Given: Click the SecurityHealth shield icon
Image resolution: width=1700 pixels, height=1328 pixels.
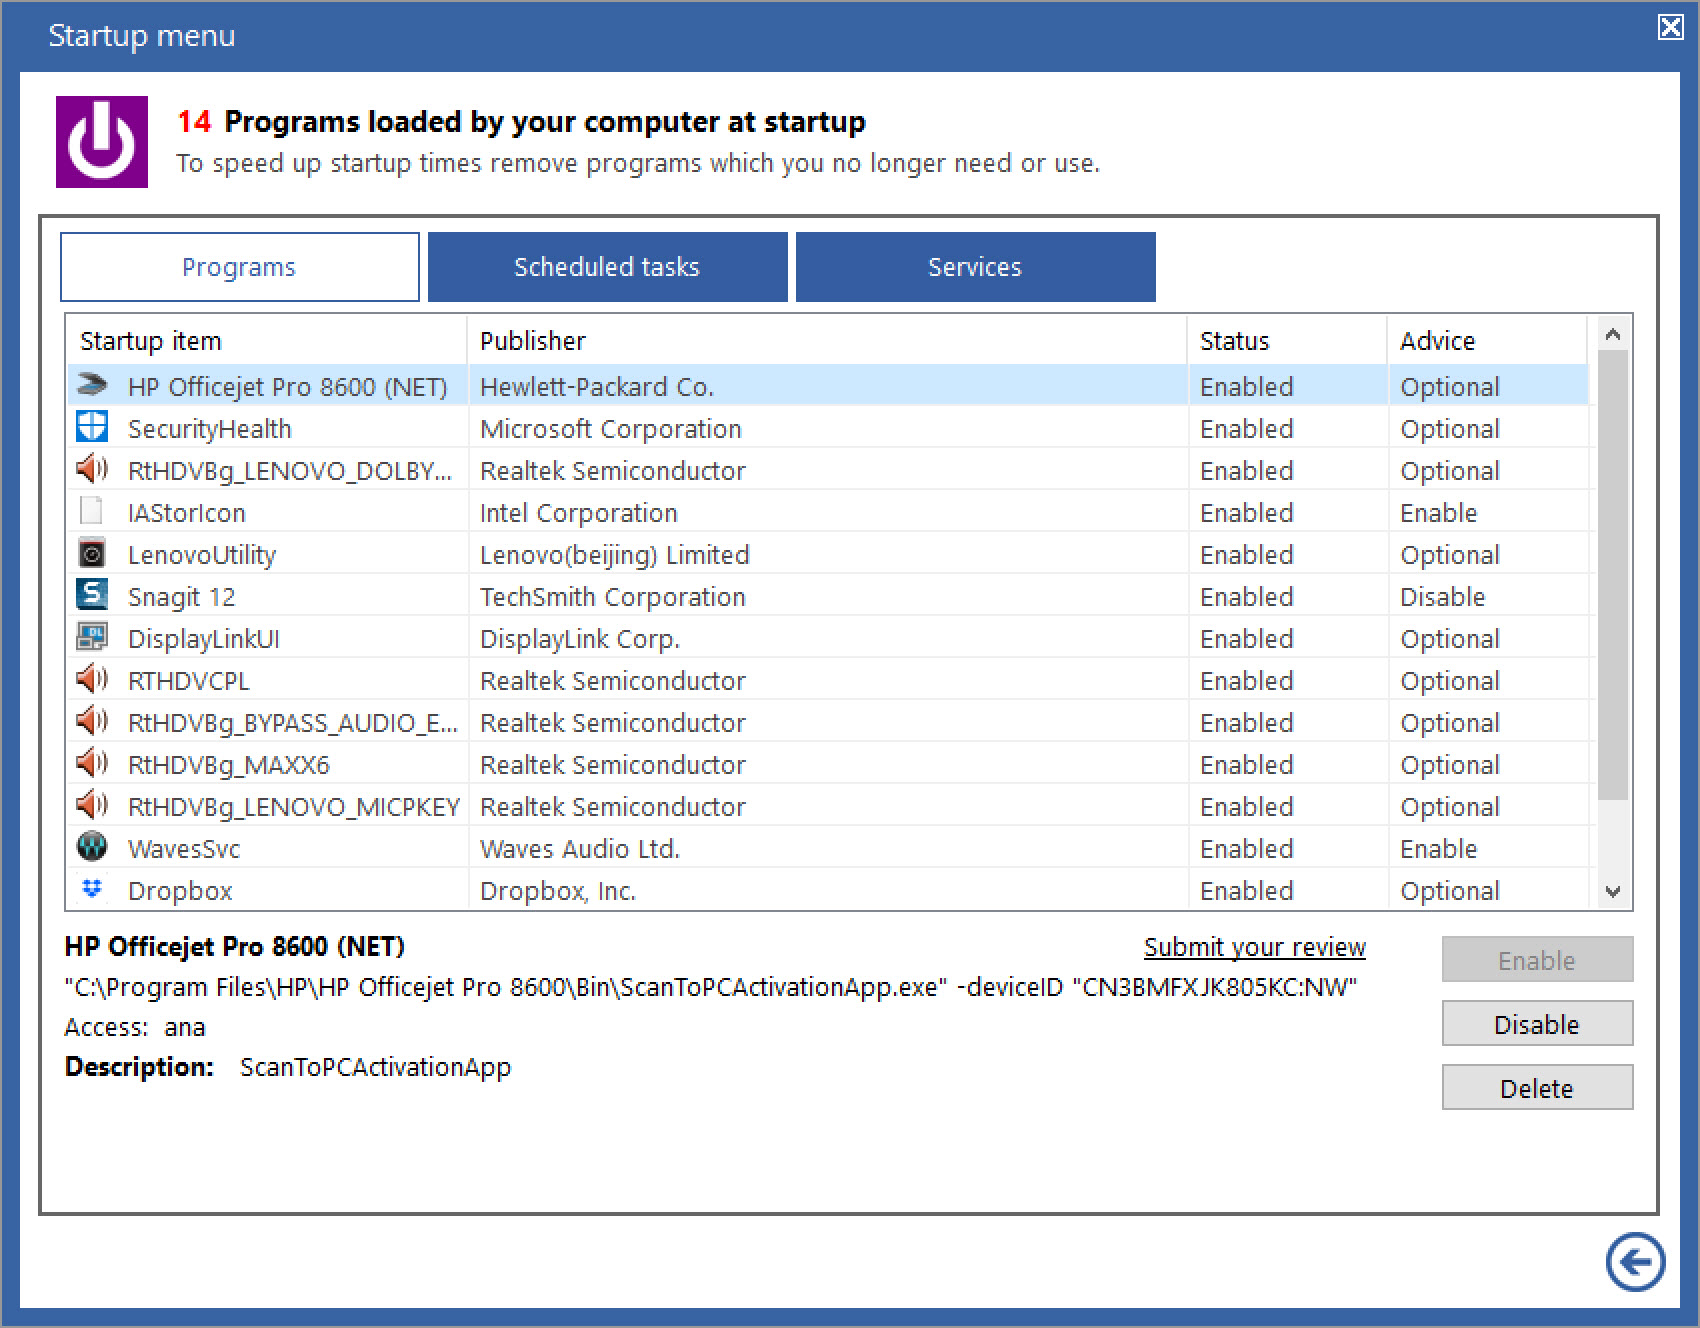Looking at the screenshot, I should (x=92, y=427).
